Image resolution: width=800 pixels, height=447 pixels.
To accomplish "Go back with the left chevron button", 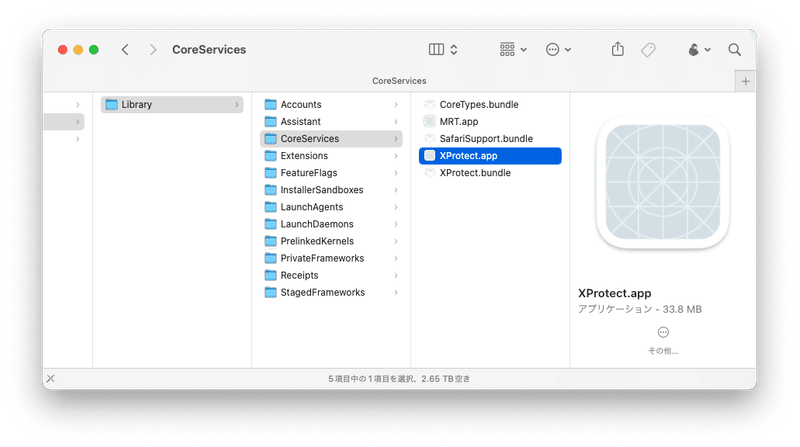I will tap(125, 49).
